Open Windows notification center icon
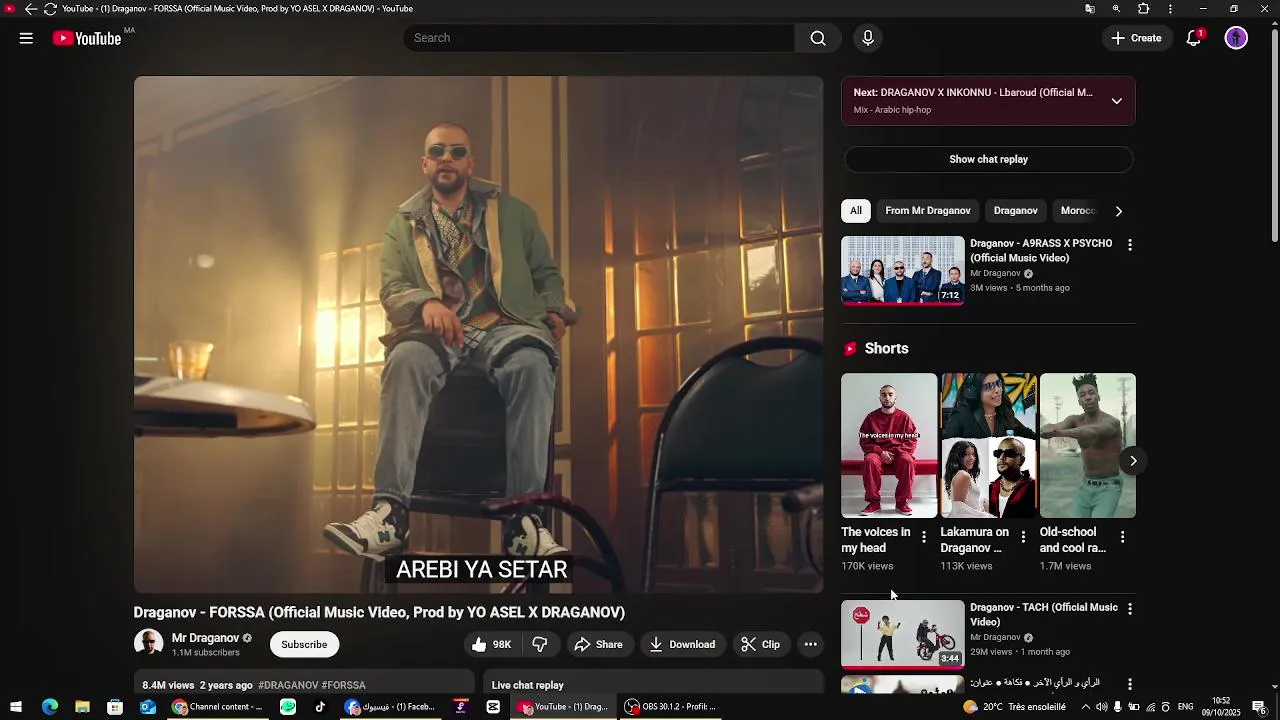1280x720 pixels. coord(1259,707)
